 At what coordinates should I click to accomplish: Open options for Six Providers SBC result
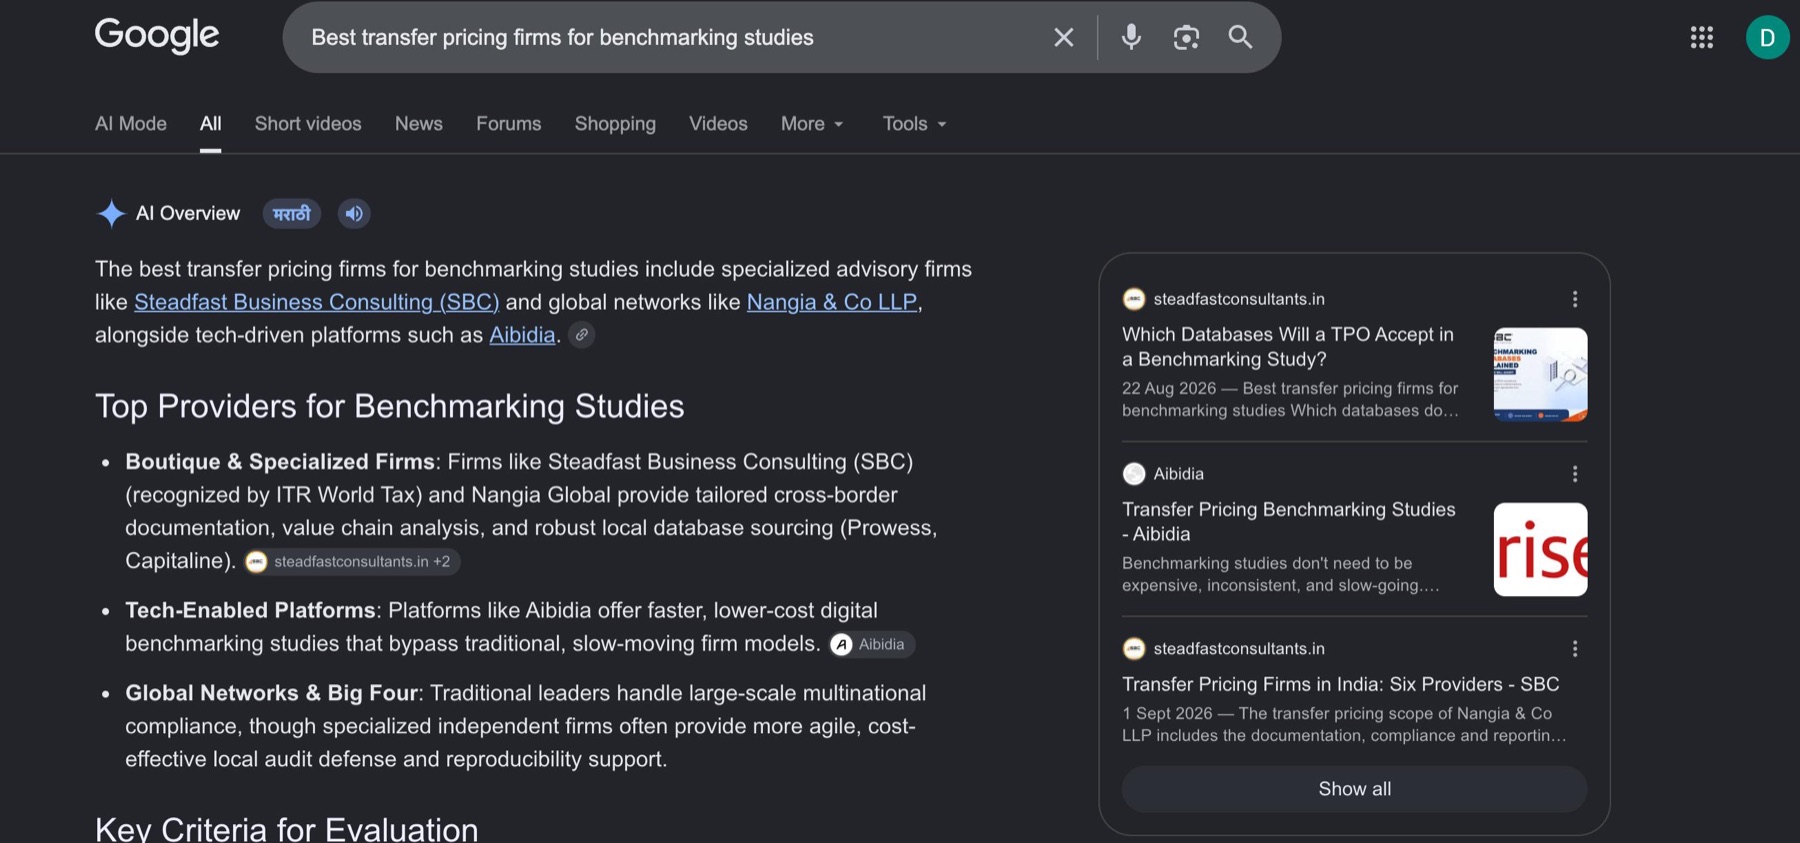point(1575,649)
